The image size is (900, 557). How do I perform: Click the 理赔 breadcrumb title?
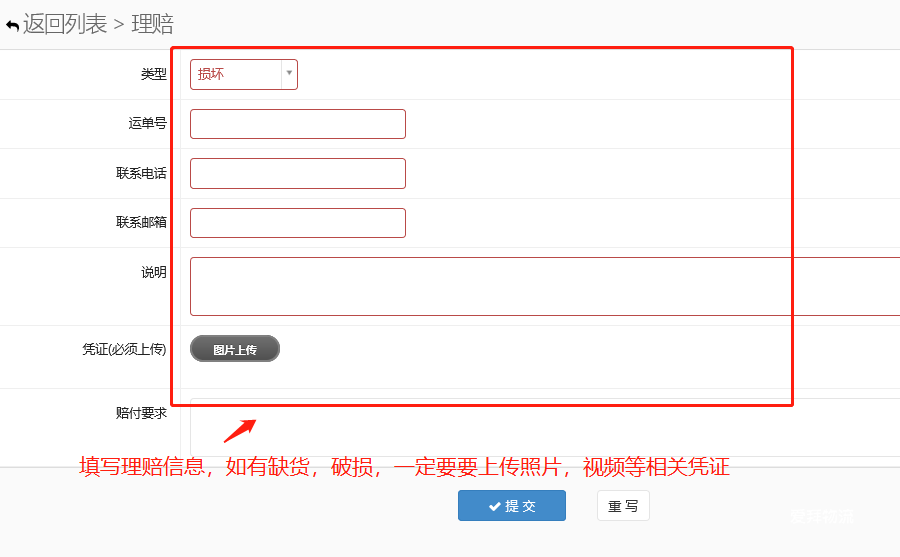click(x=152, y=24)
